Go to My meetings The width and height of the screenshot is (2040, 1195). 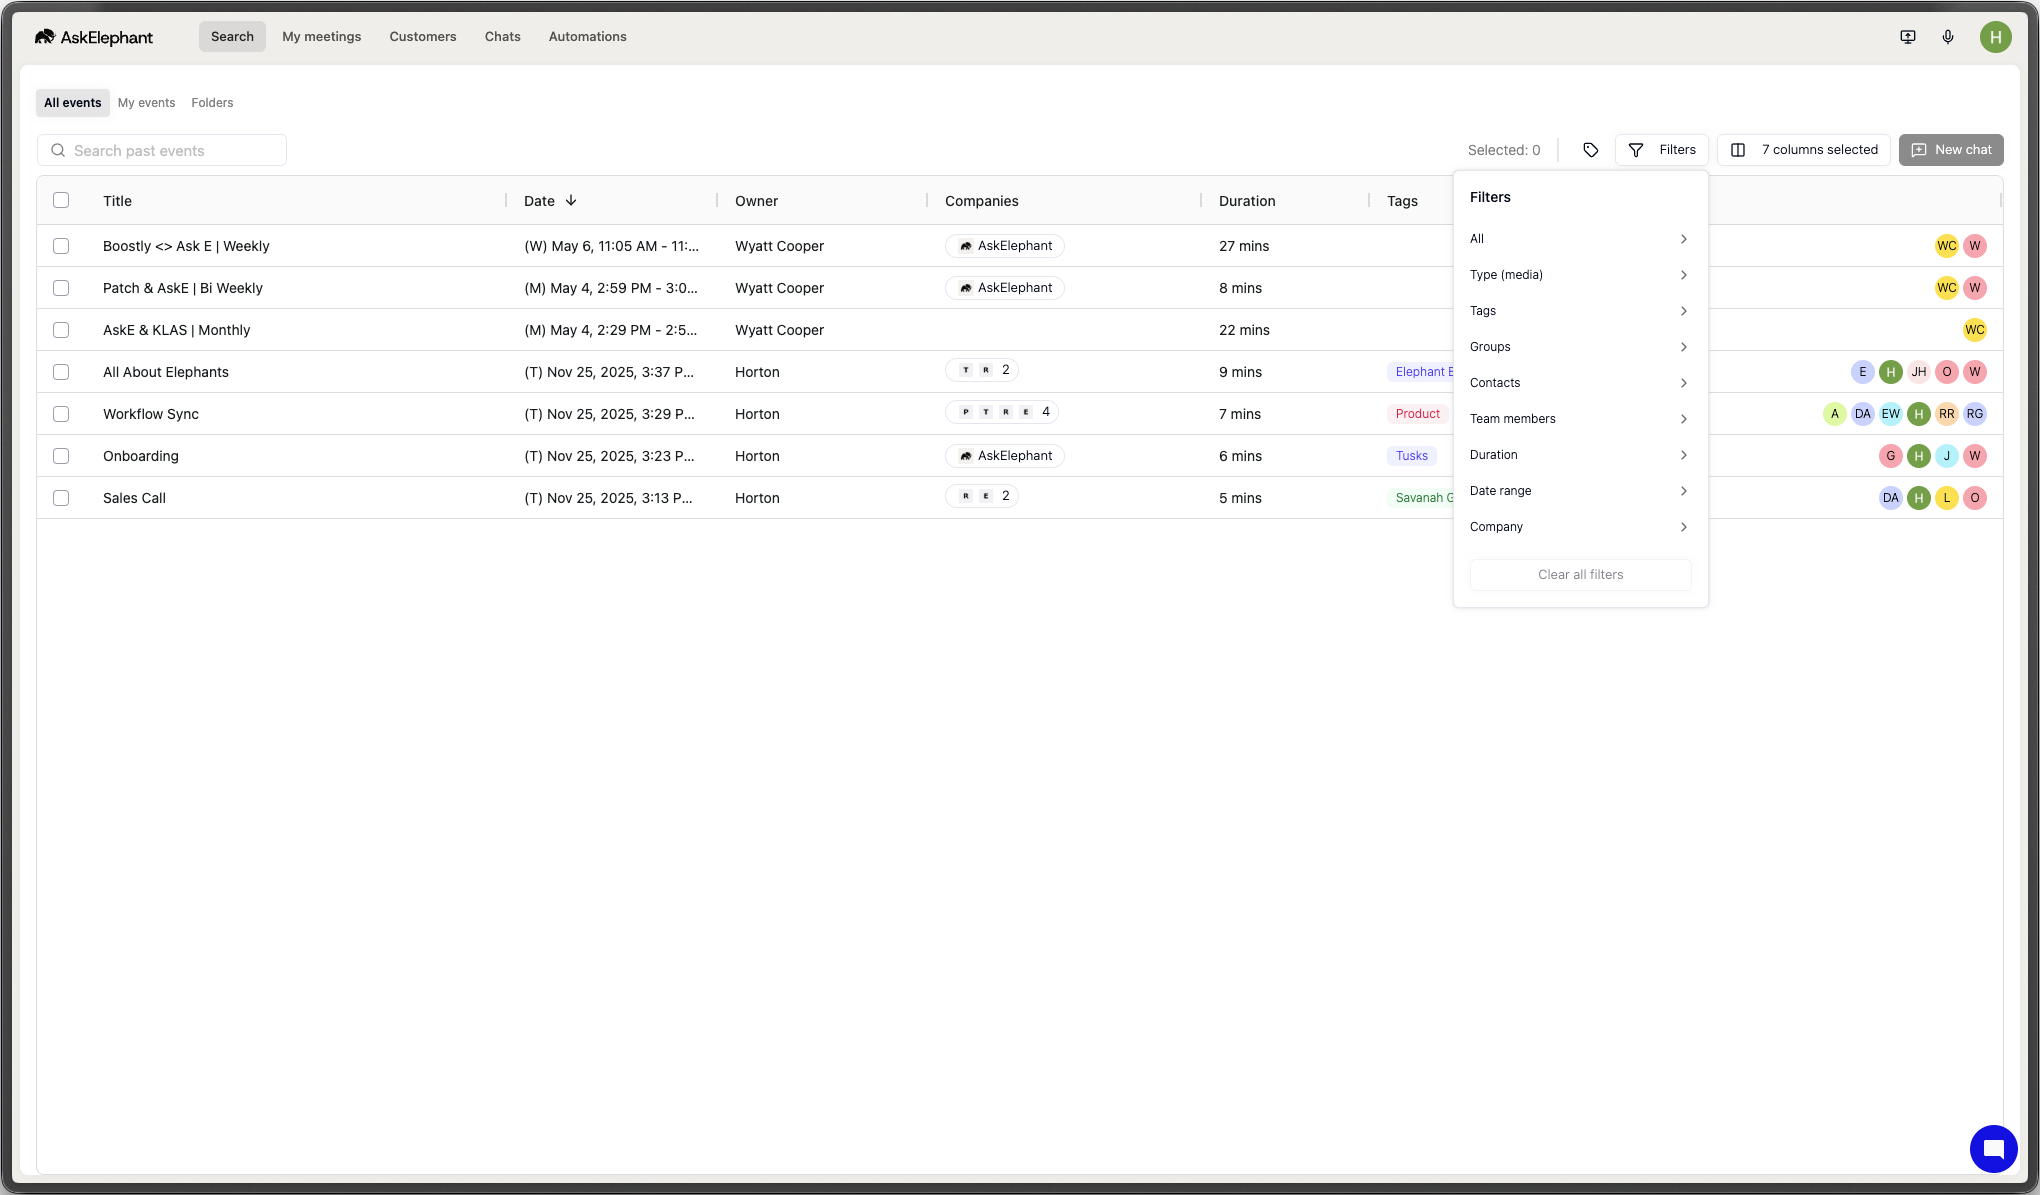(322, 37)
